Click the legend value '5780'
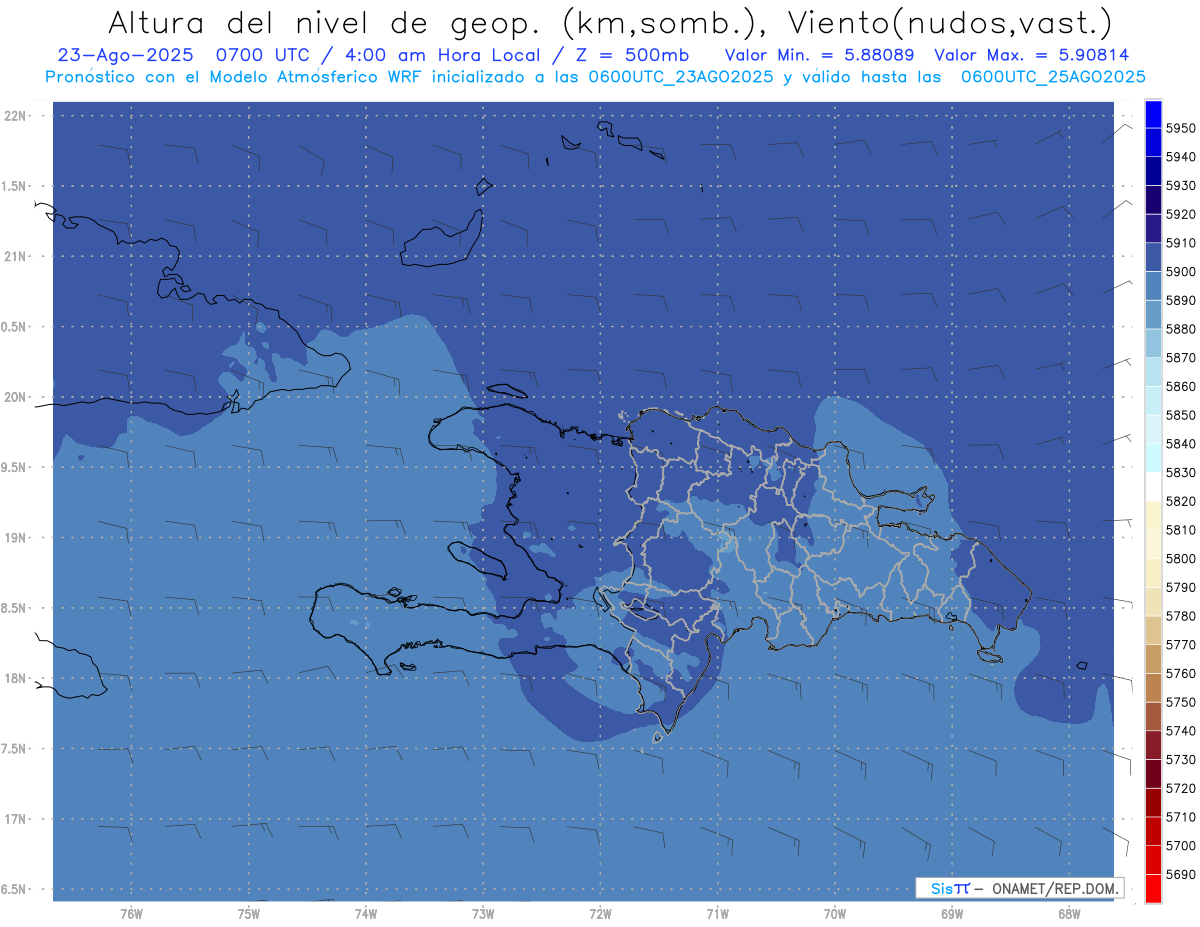This screenshot has height=927, width=1200. (x=1180, y=616)
